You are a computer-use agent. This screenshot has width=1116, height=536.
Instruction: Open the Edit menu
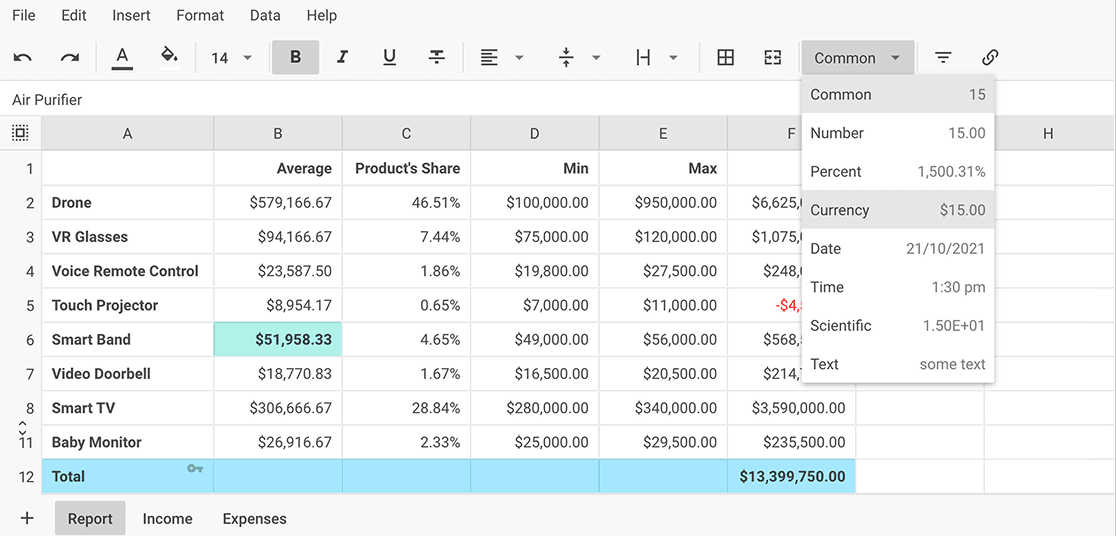[74, 15]
